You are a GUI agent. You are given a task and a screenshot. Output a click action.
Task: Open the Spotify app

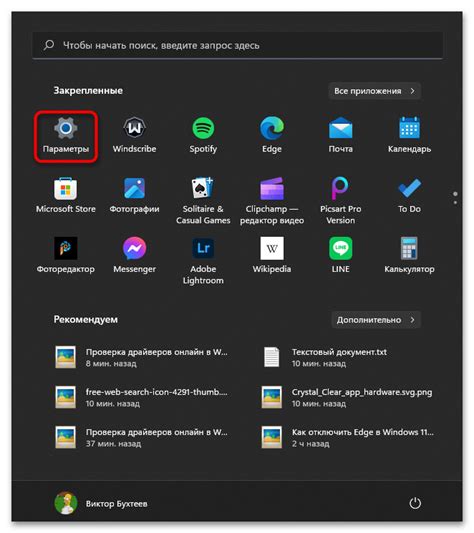(203, 136)
